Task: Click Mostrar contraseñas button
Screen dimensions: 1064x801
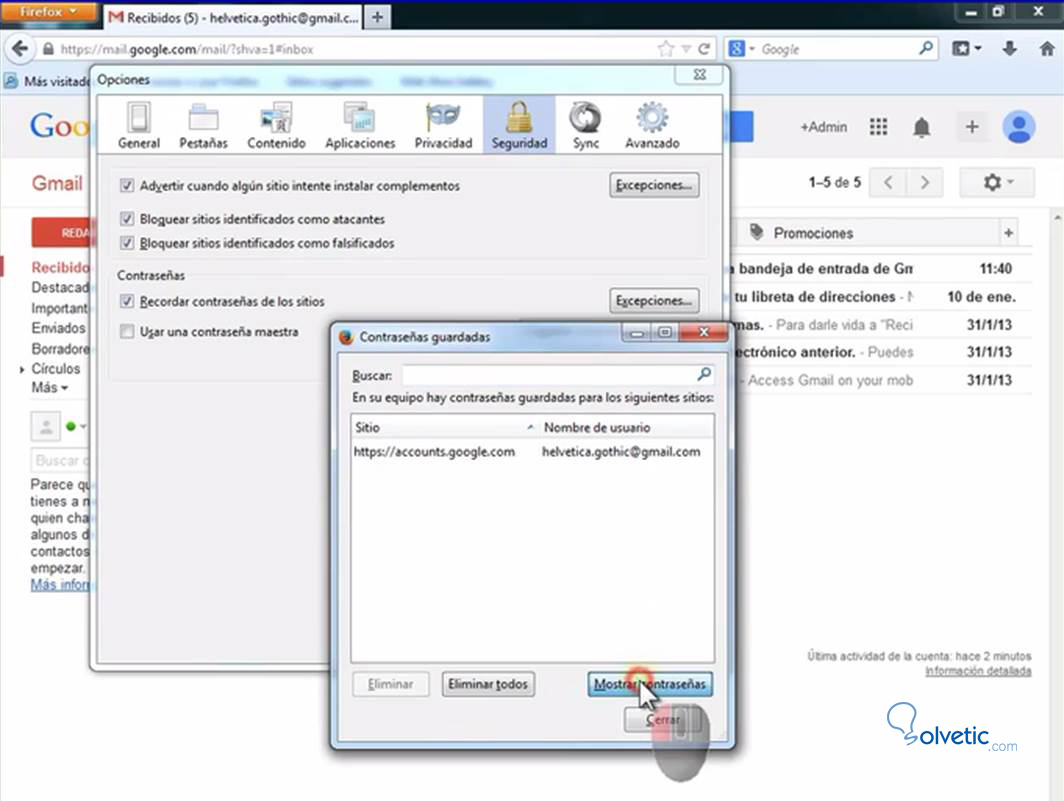Action: point(650,684)
